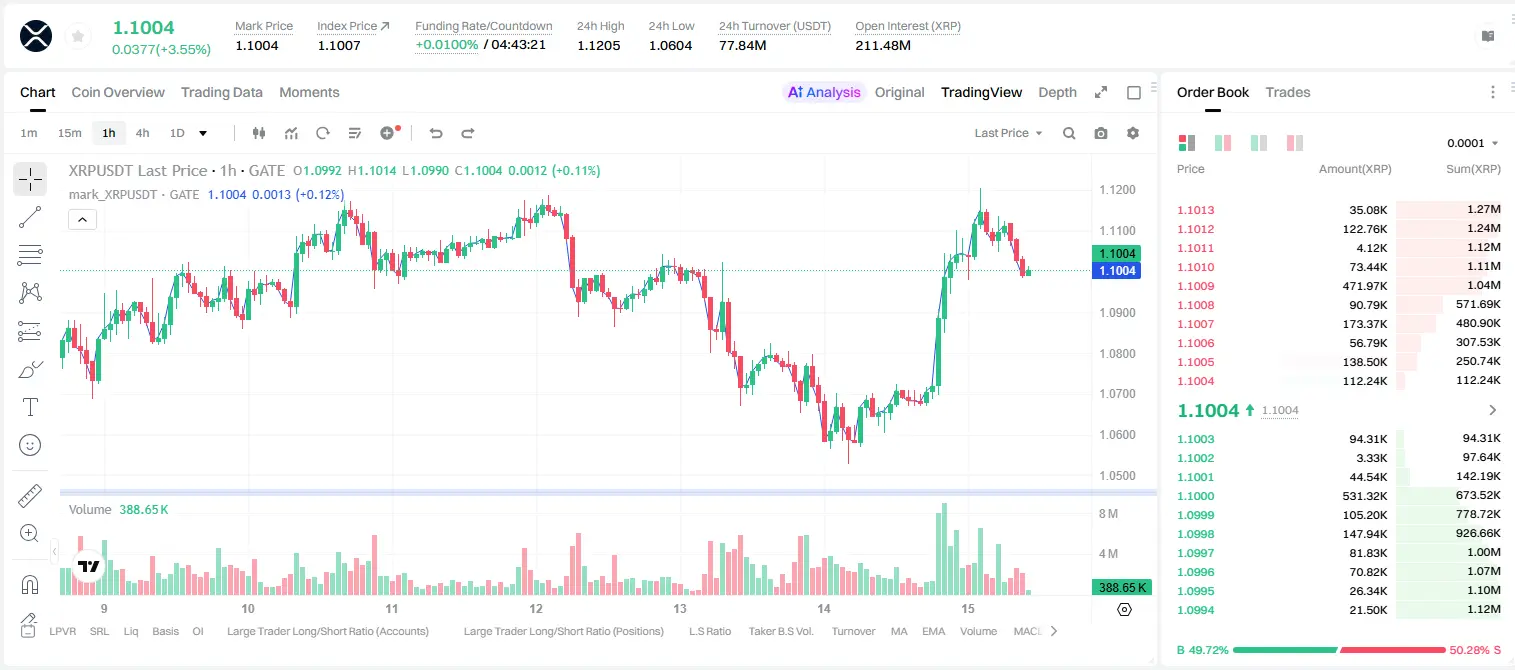The height and width of the screenshot is (670, 1515).
Task: Select the Depth chart view
Action: (1057, 92)
